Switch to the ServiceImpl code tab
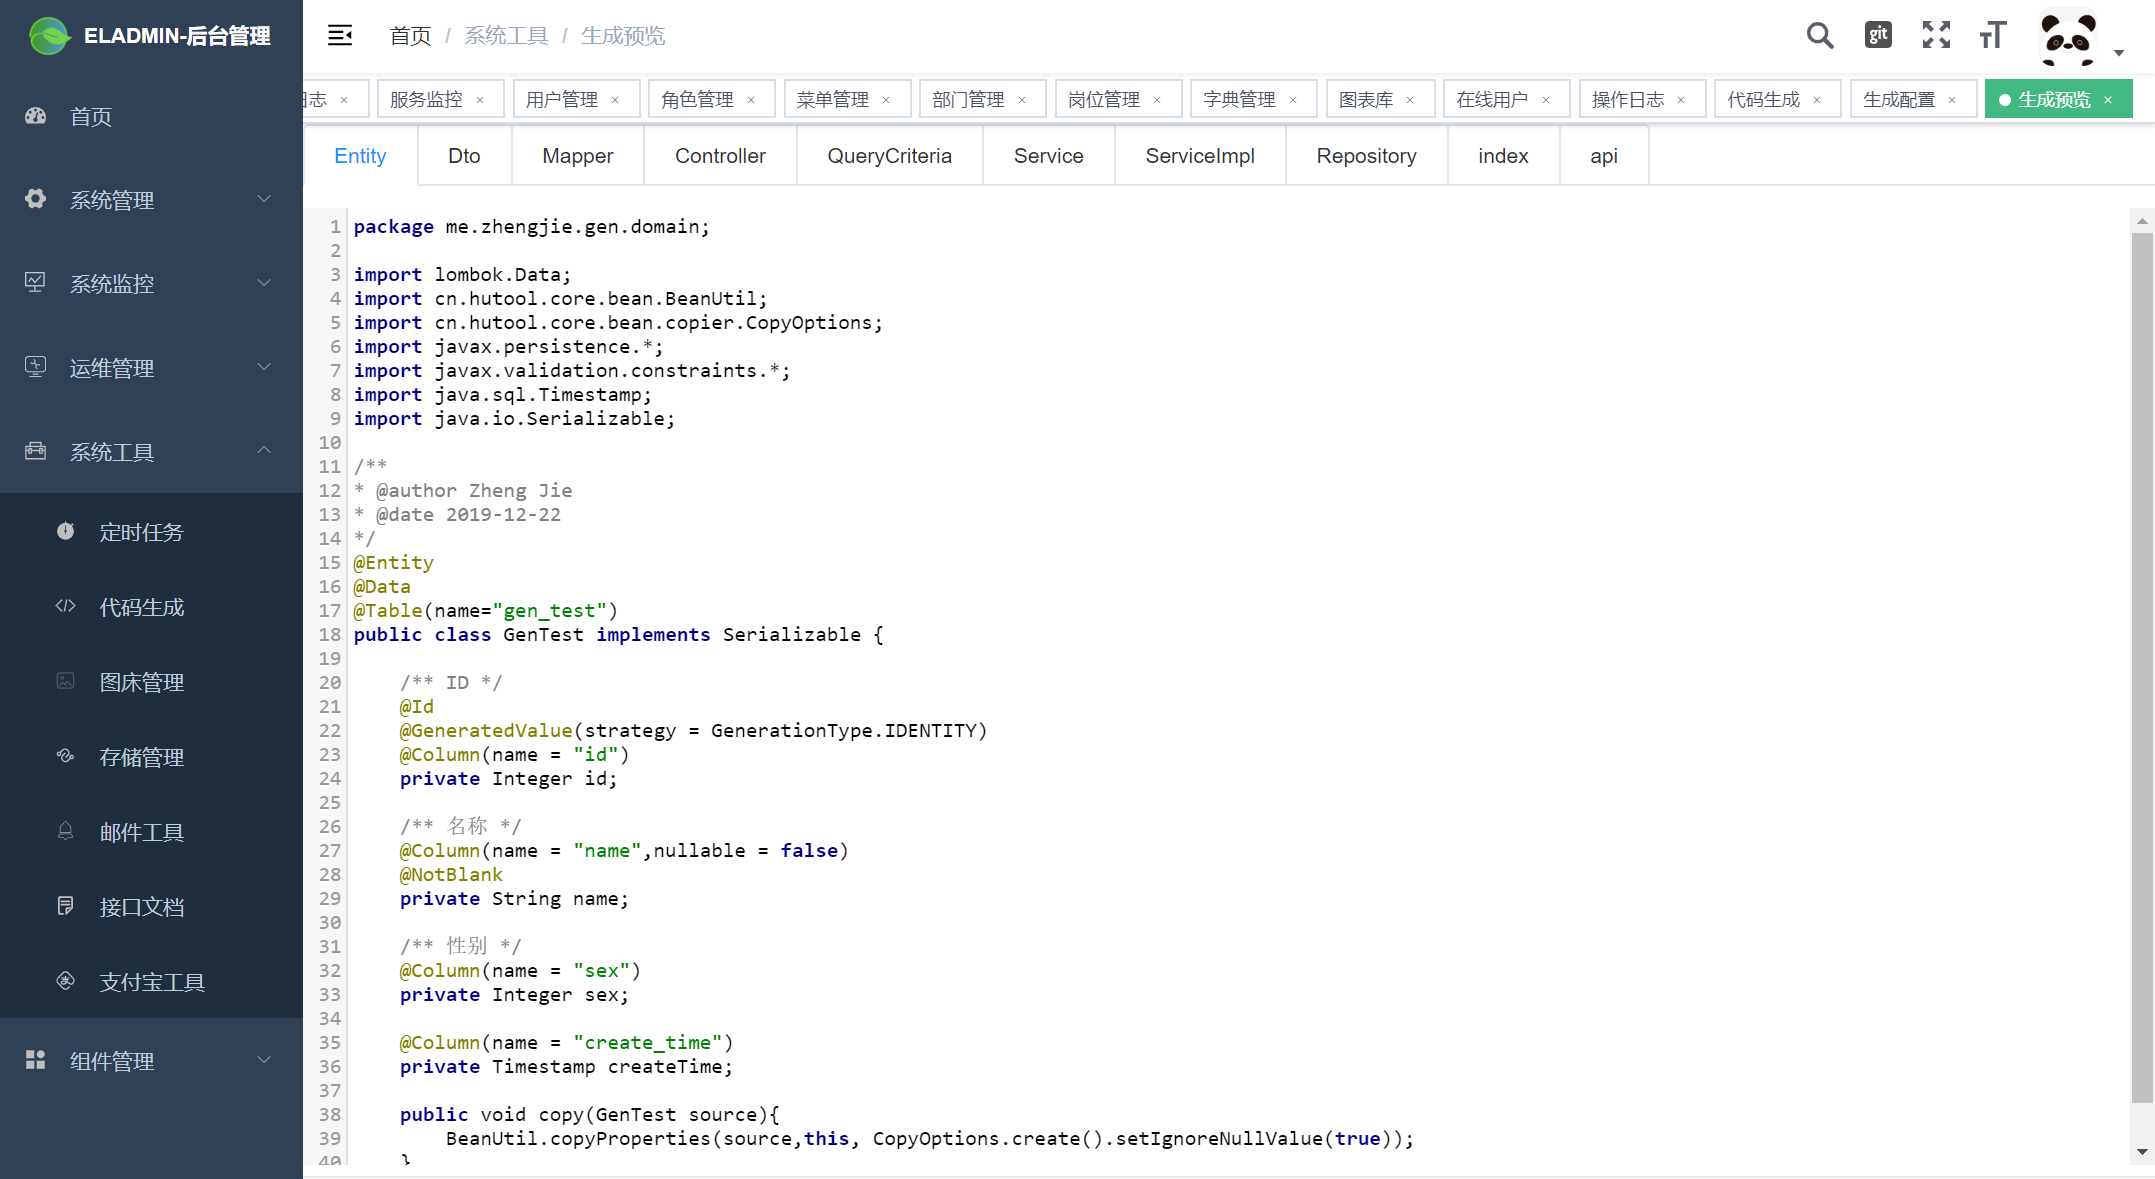The height and width of the screenshot is (1179, 2155). pyautogui.click(x=1199, y=156)
